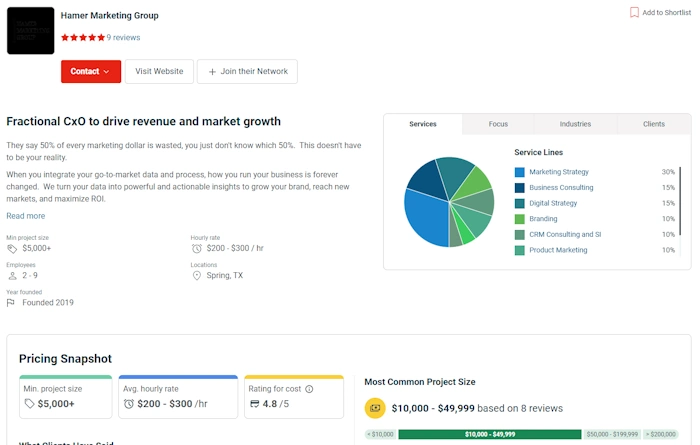Viewport: 700px width, 445px height.
Task: Click the wallet icon beside 4.8 /5
Action: (x=254, y=404)
